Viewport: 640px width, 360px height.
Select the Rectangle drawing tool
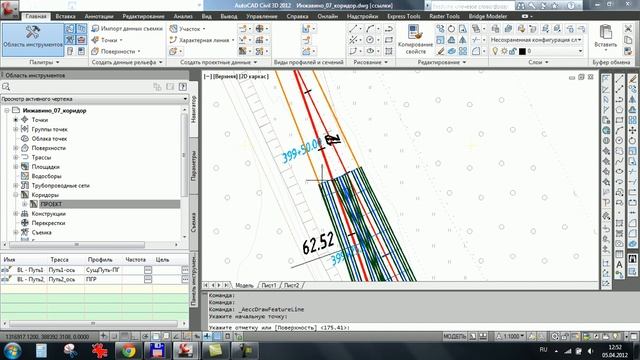coord(389,40)
